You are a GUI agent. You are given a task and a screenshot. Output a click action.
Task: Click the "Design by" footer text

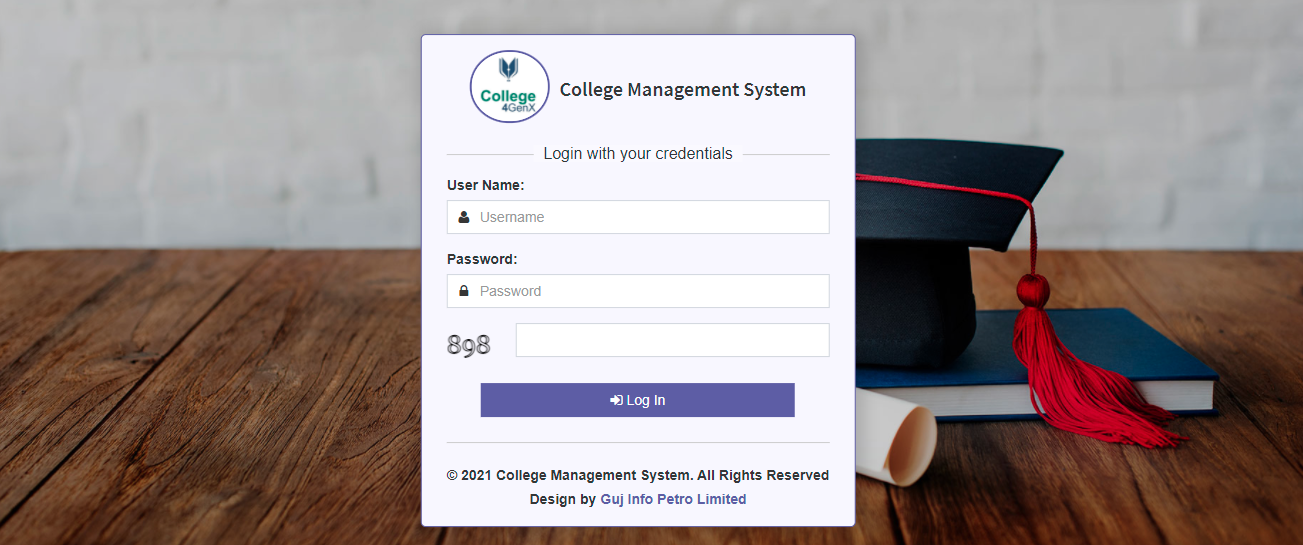562,499
